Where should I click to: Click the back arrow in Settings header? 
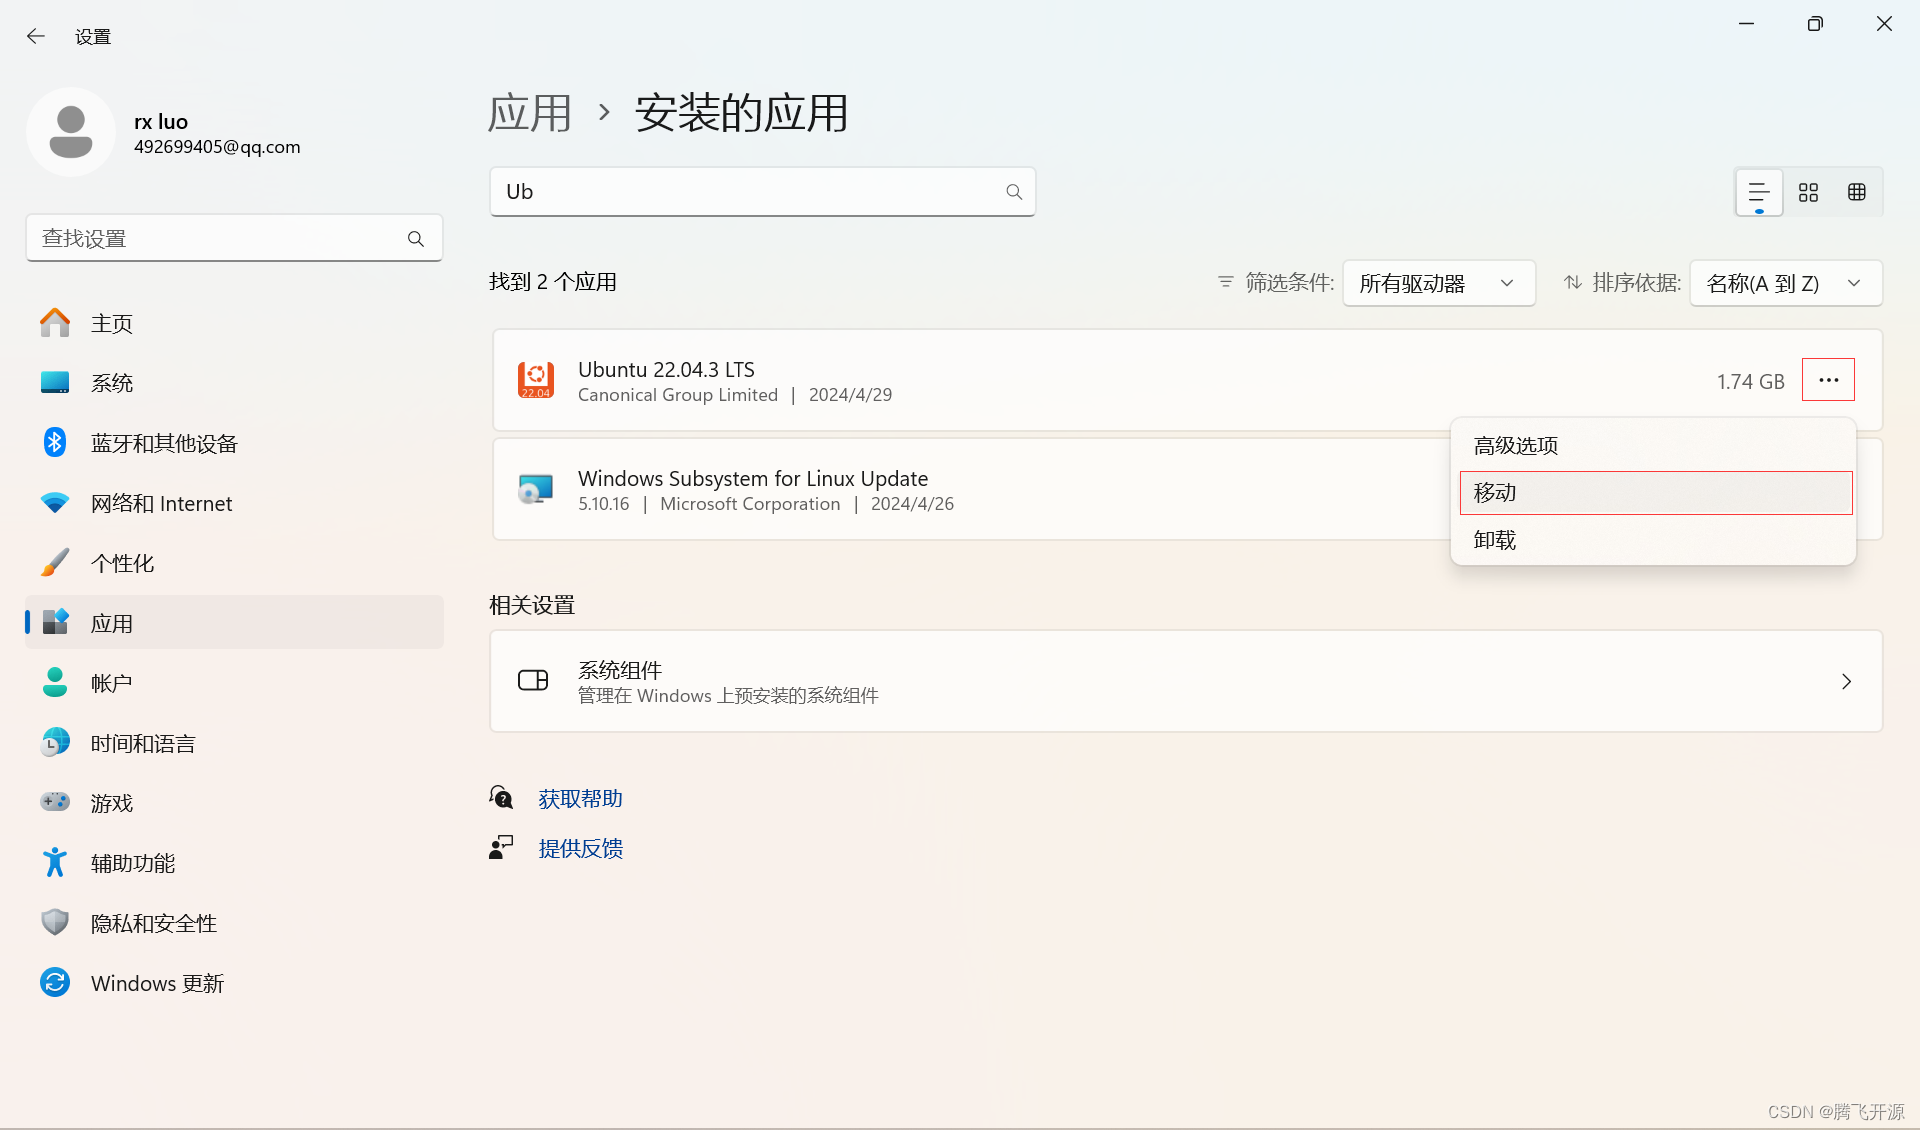tap(36, 37)
